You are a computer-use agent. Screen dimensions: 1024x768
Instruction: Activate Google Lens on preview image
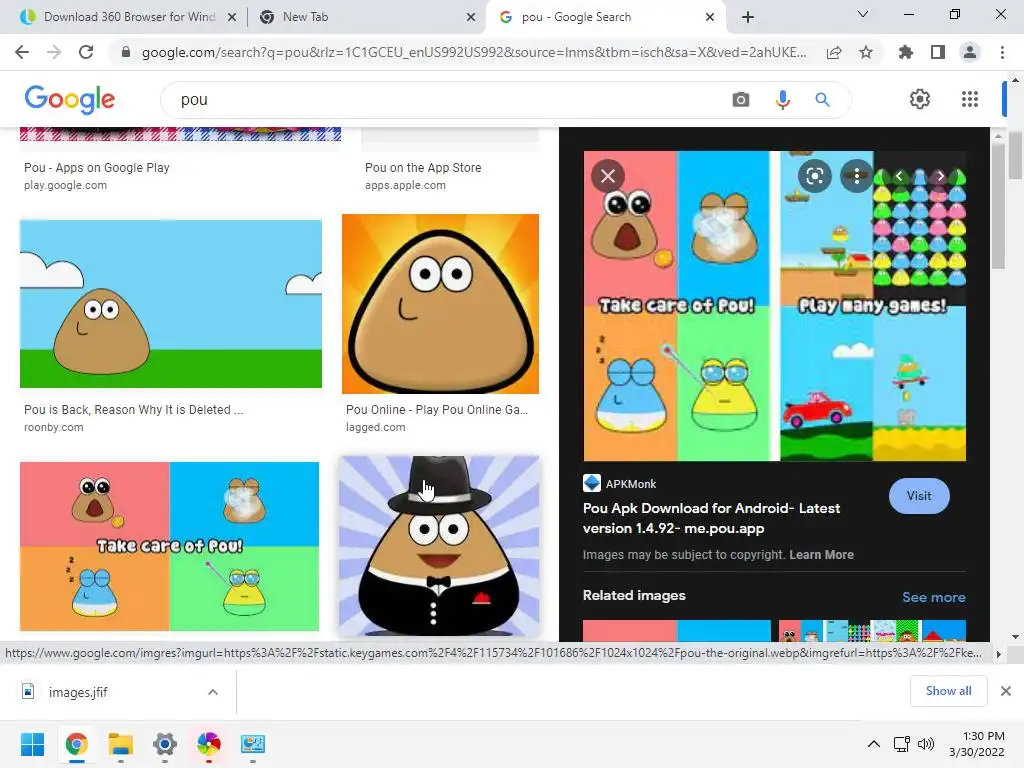click(814, 176)
